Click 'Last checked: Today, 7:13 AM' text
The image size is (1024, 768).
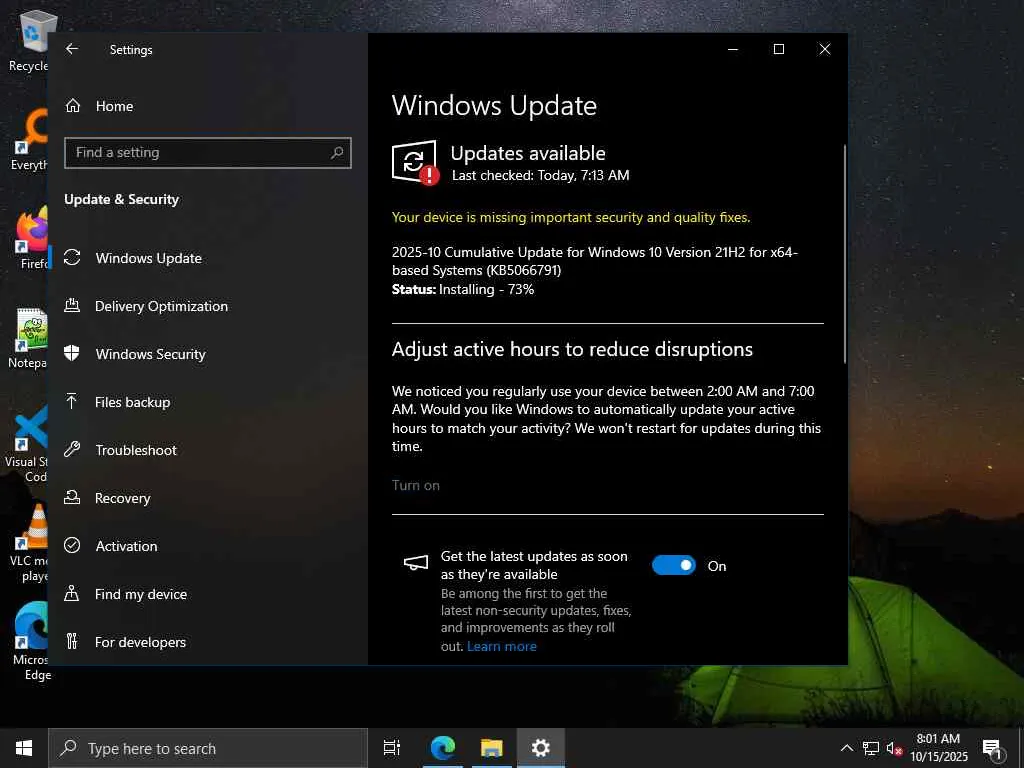(541, 175)
